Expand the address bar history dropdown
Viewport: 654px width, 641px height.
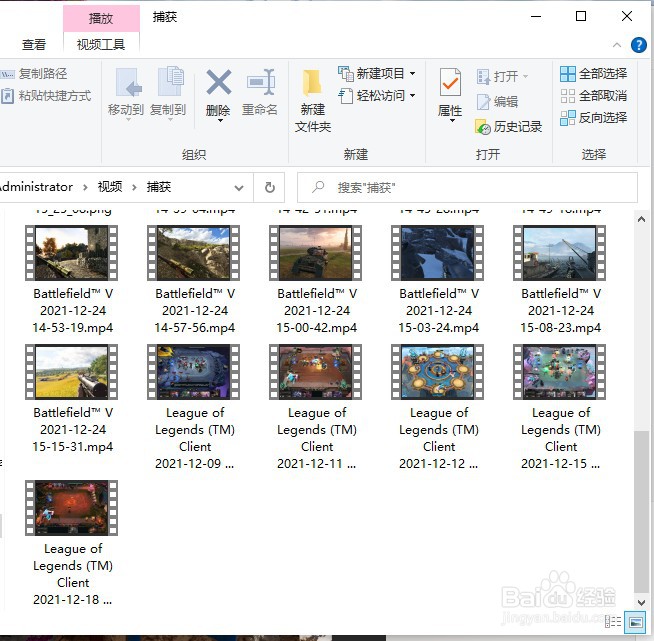pyautogui.click(x=239, y=188)
